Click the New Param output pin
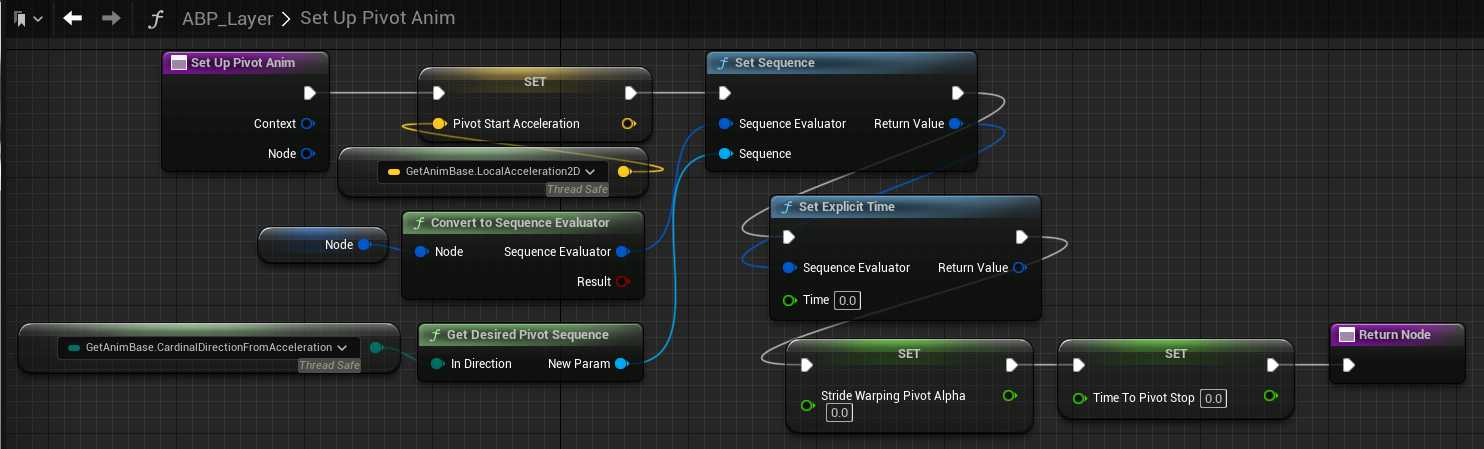Viewport: 1484px width, 449px height. point(622,364)
